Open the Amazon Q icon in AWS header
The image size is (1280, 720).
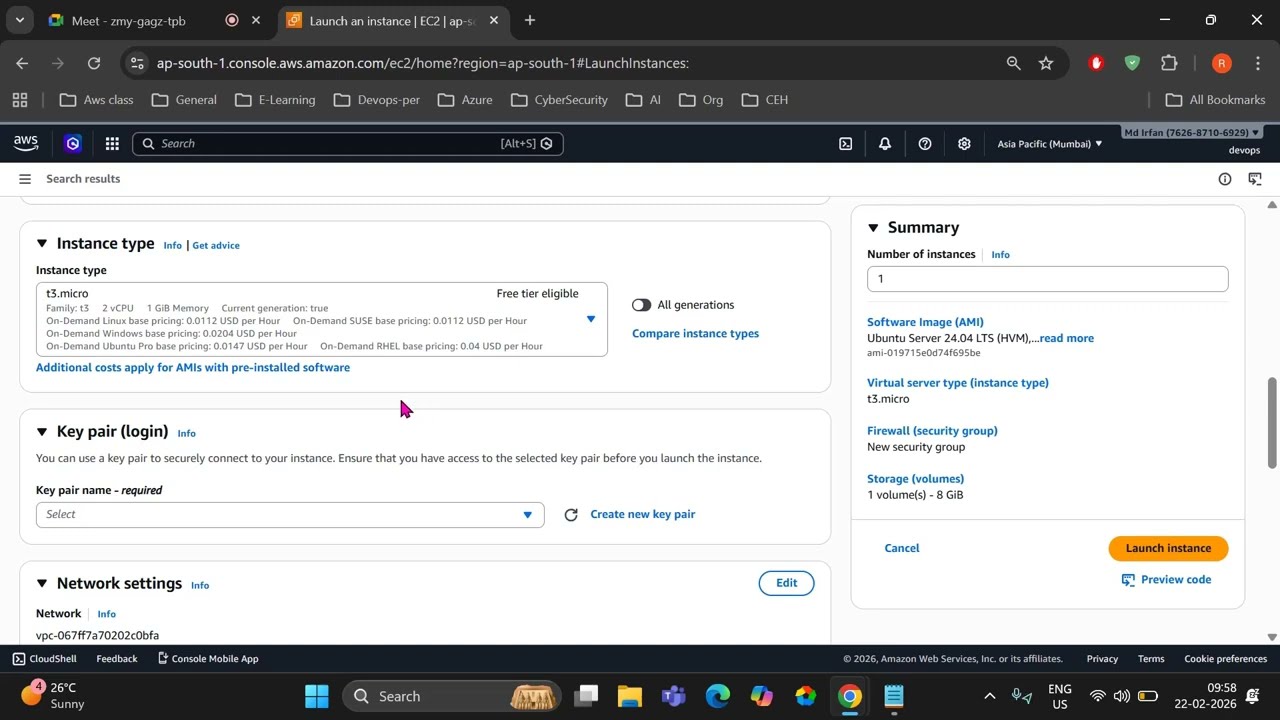[x=72, y=143]
